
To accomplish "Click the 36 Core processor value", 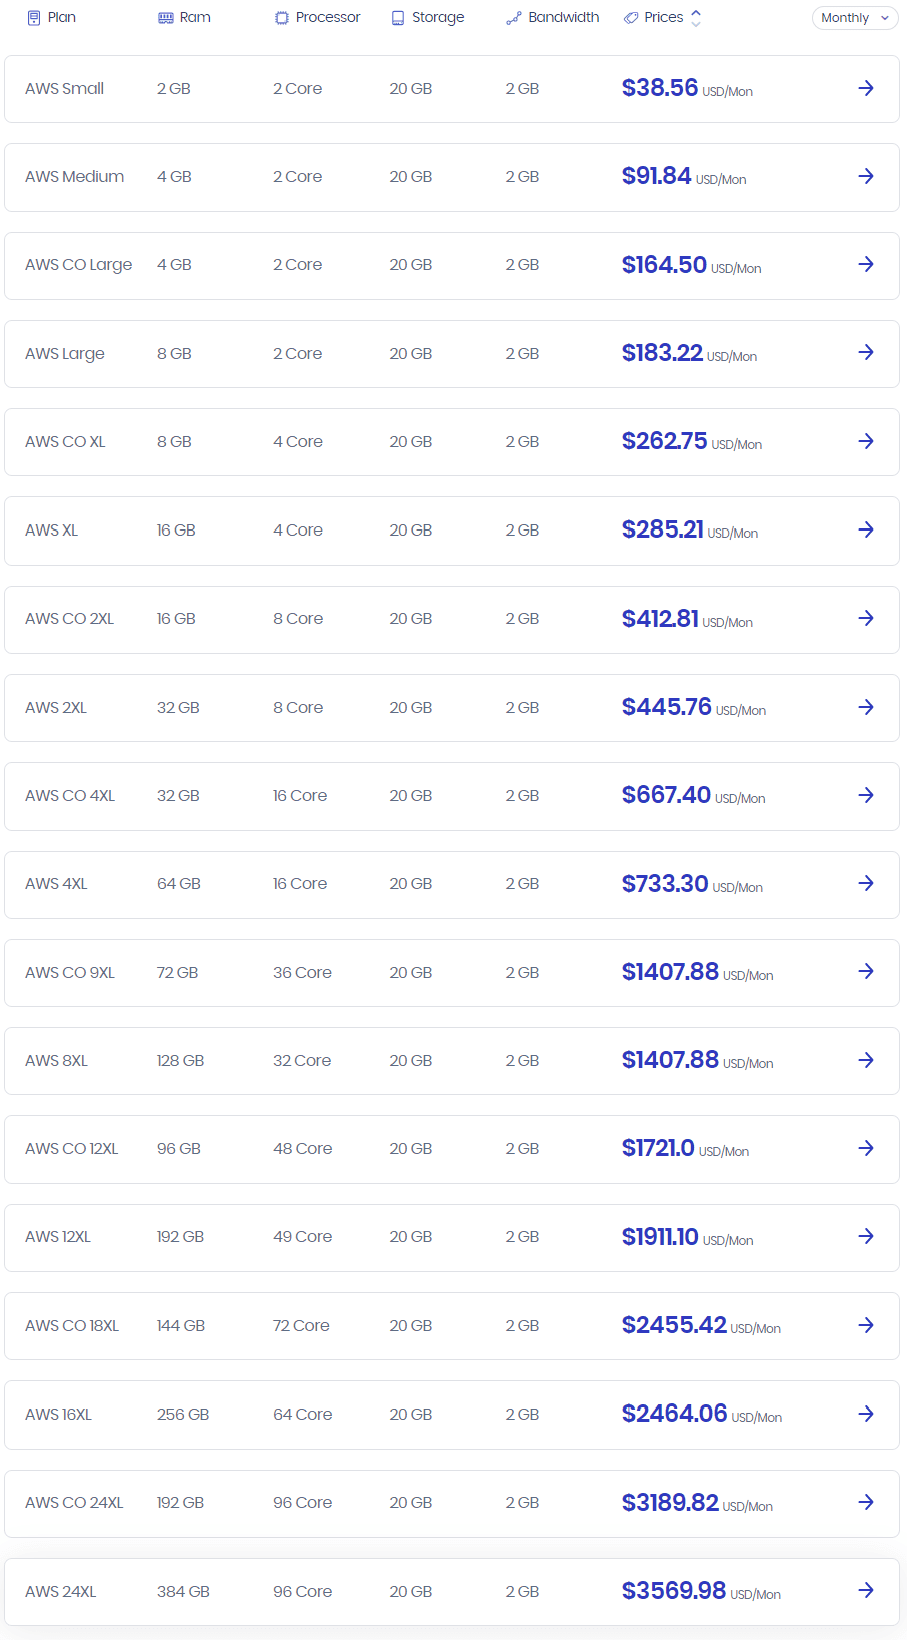I will pos(302,973).
